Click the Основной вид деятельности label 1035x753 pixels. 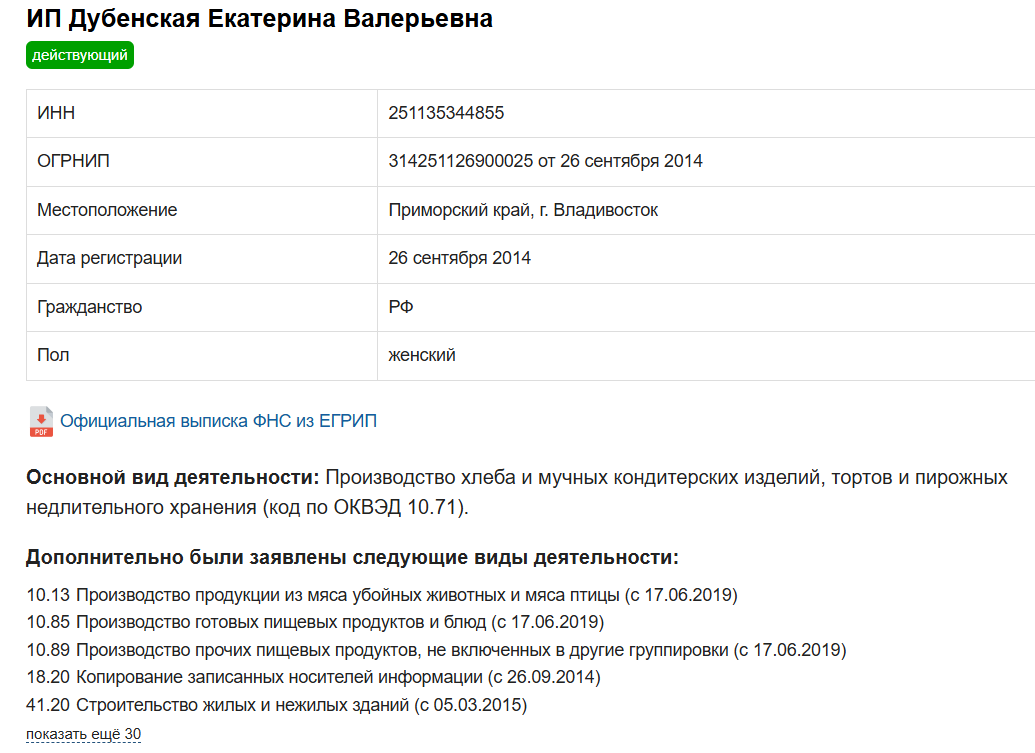coord(172,478)
